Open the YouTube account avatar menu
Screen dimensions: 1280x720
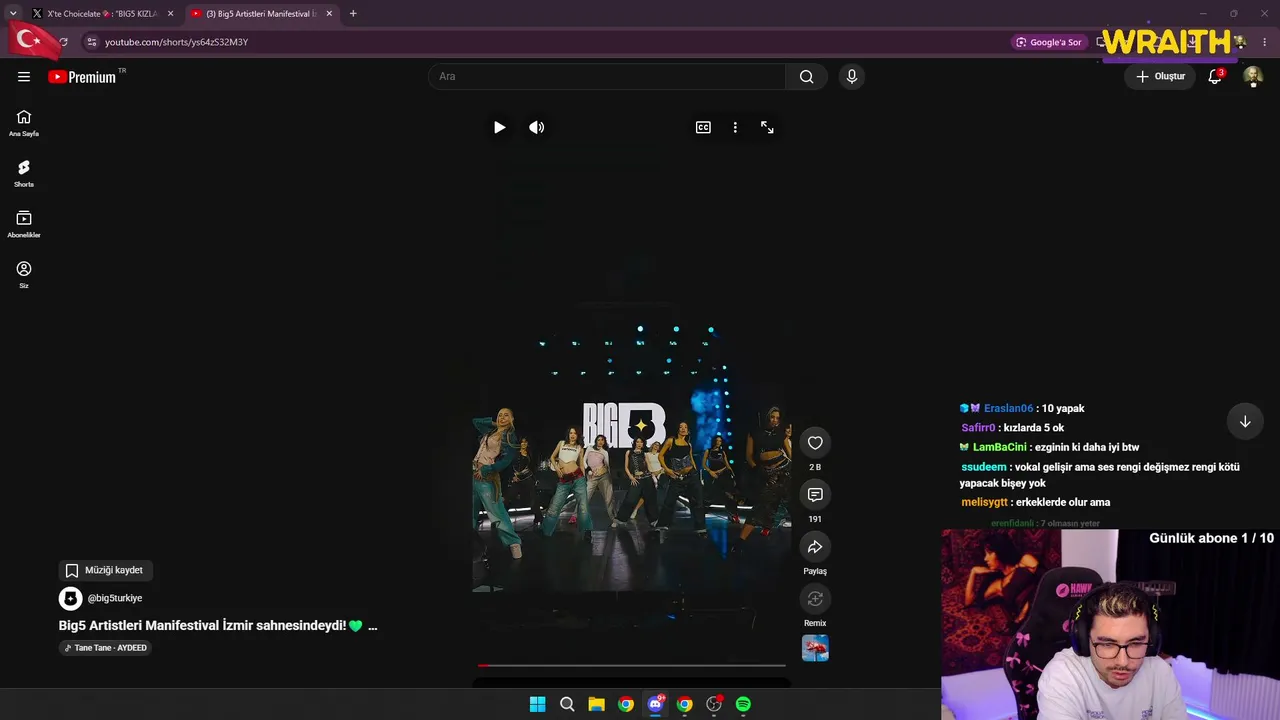click(1252, 76)
